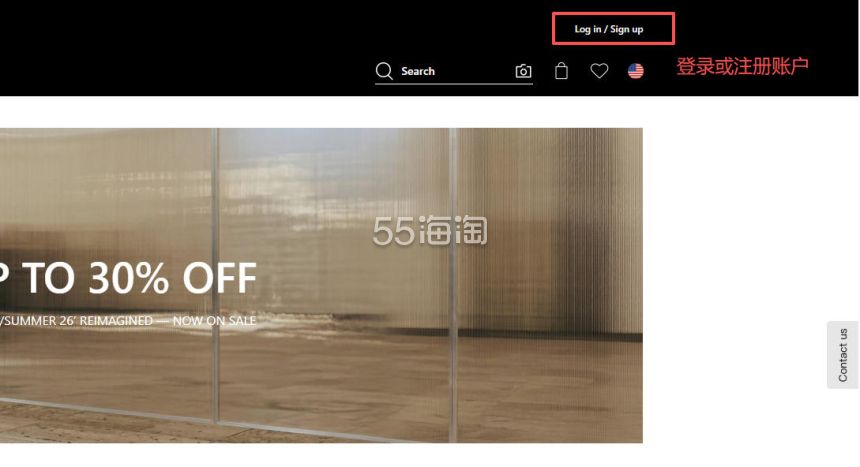Click the words 'Sign up' in the header
860x467 pixels.
point(626,29)
